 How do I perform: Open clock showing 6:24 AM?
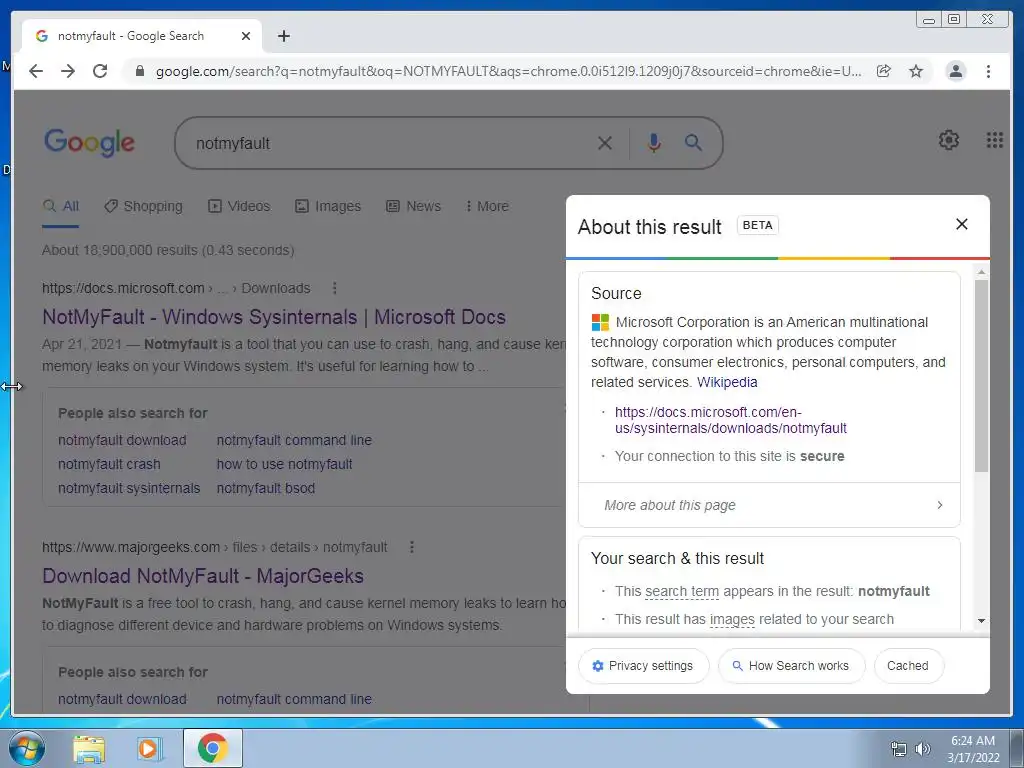pyautogui.click(x=973, y=749)
